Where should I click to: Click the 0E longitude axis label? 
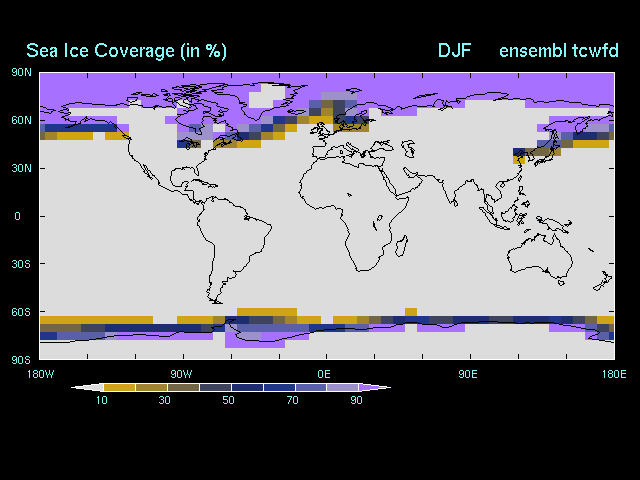point(324,374)
